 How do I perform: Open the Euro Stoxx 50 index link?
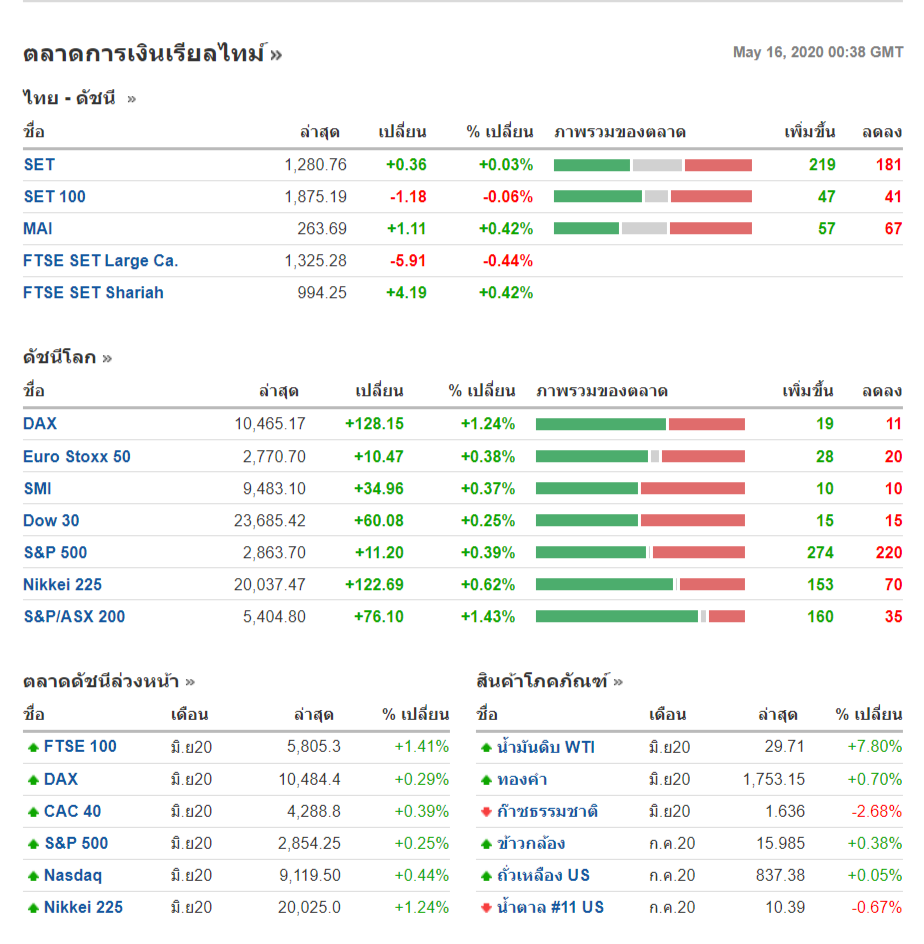click(77, 457)
